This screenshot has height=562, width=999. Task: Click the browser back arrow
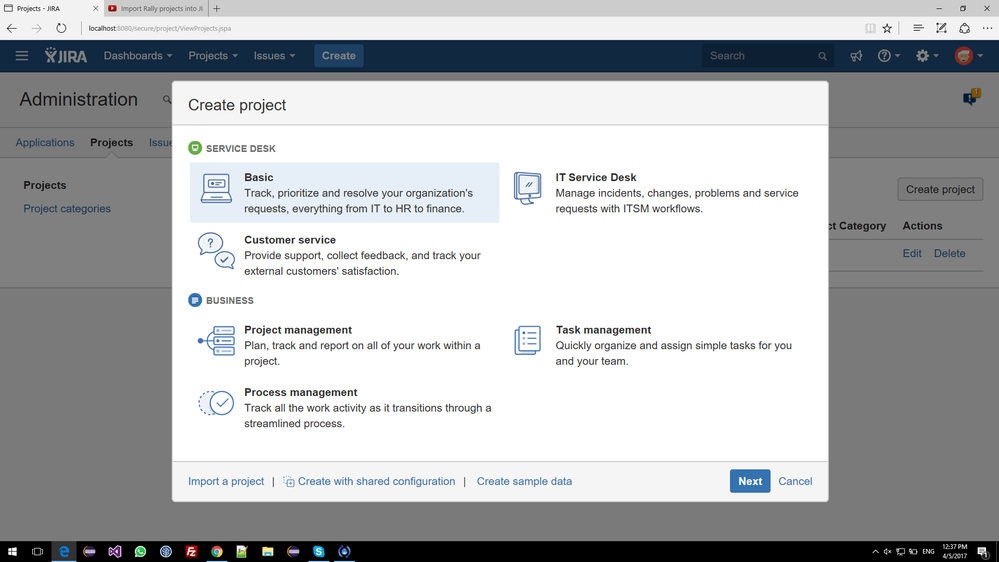[11, 28]
